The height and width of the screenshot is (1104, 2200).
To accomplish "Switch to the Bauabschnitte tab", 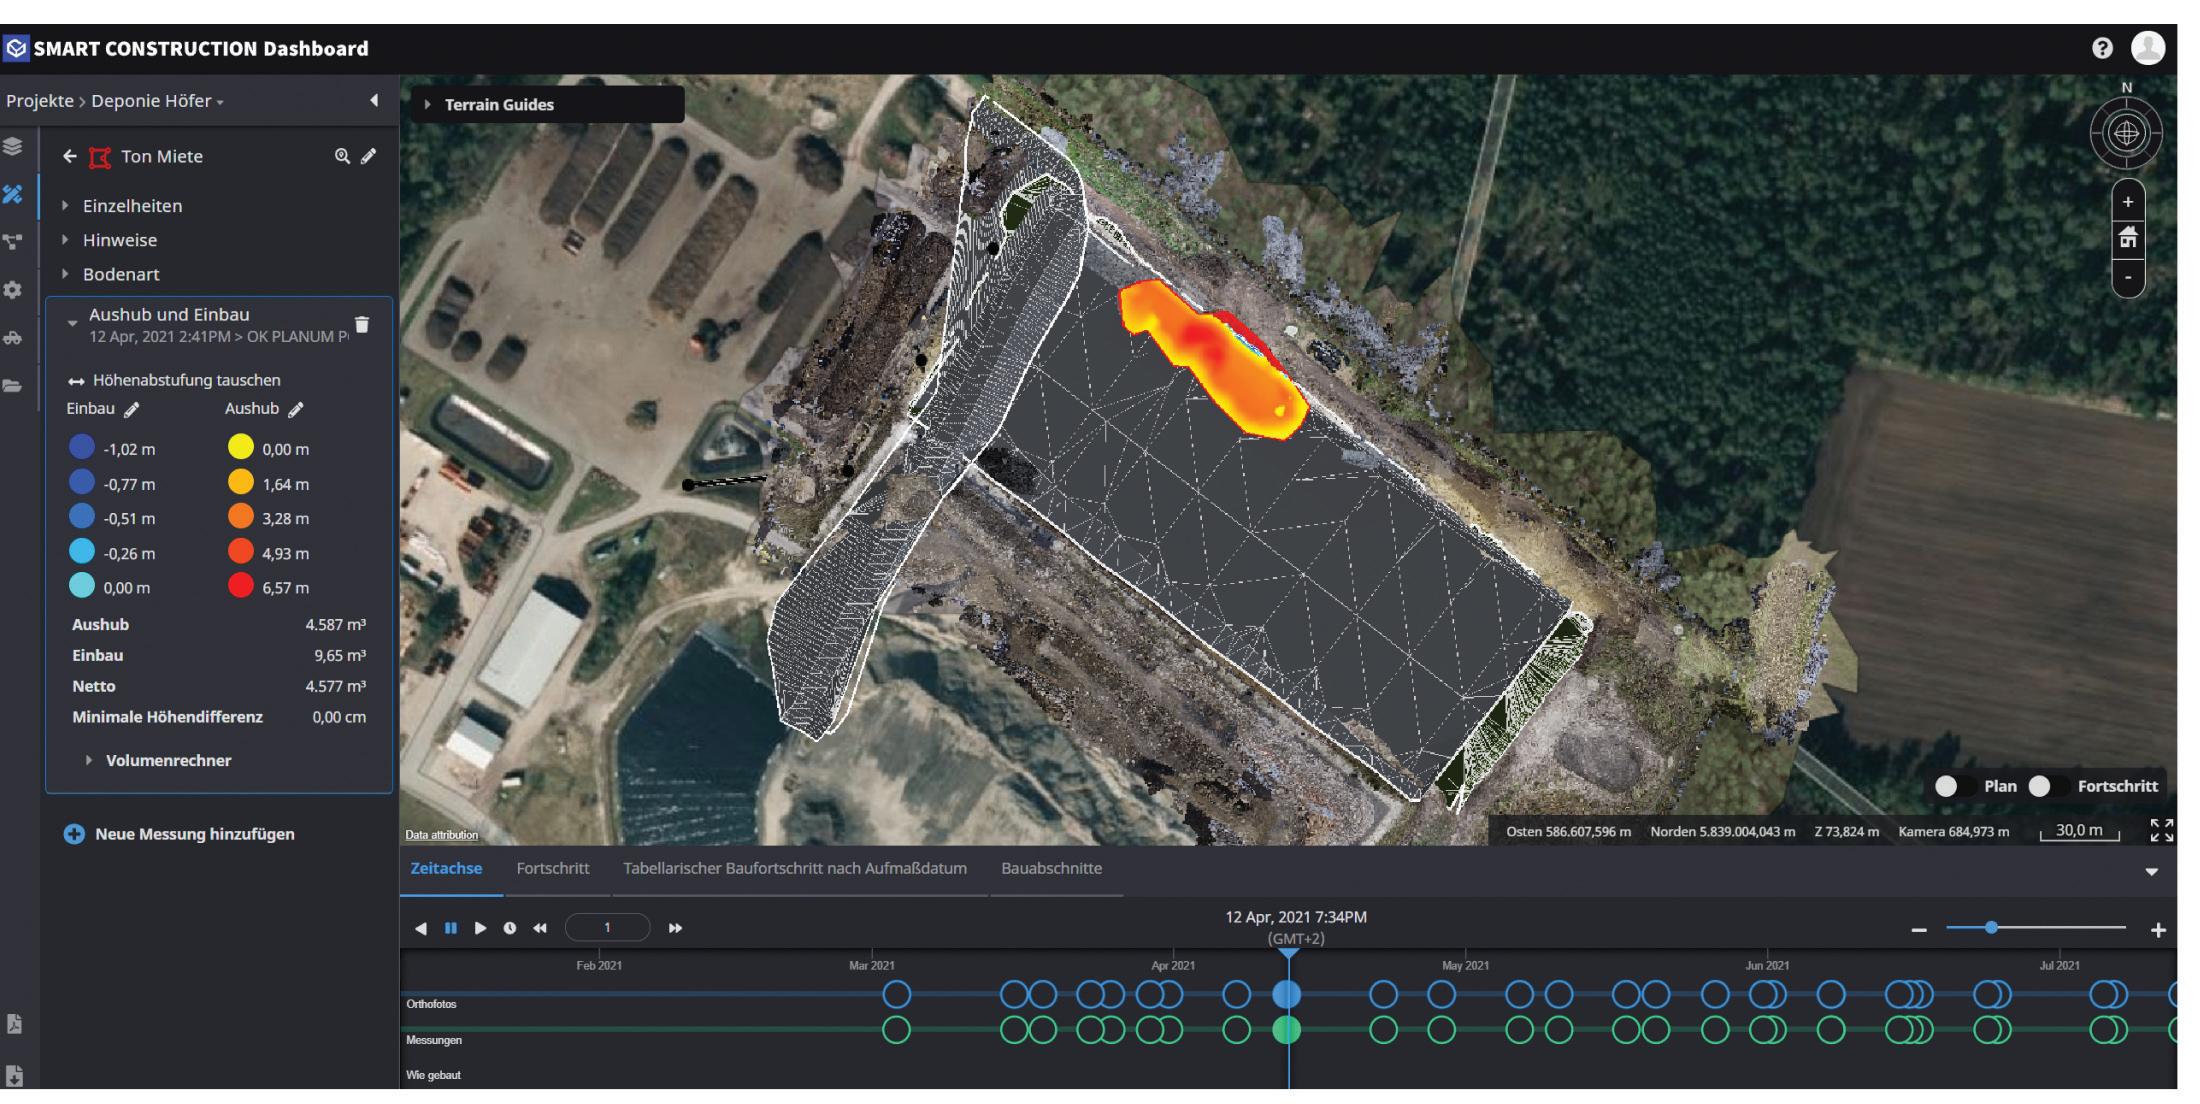I will click(x=1051, y=868).
